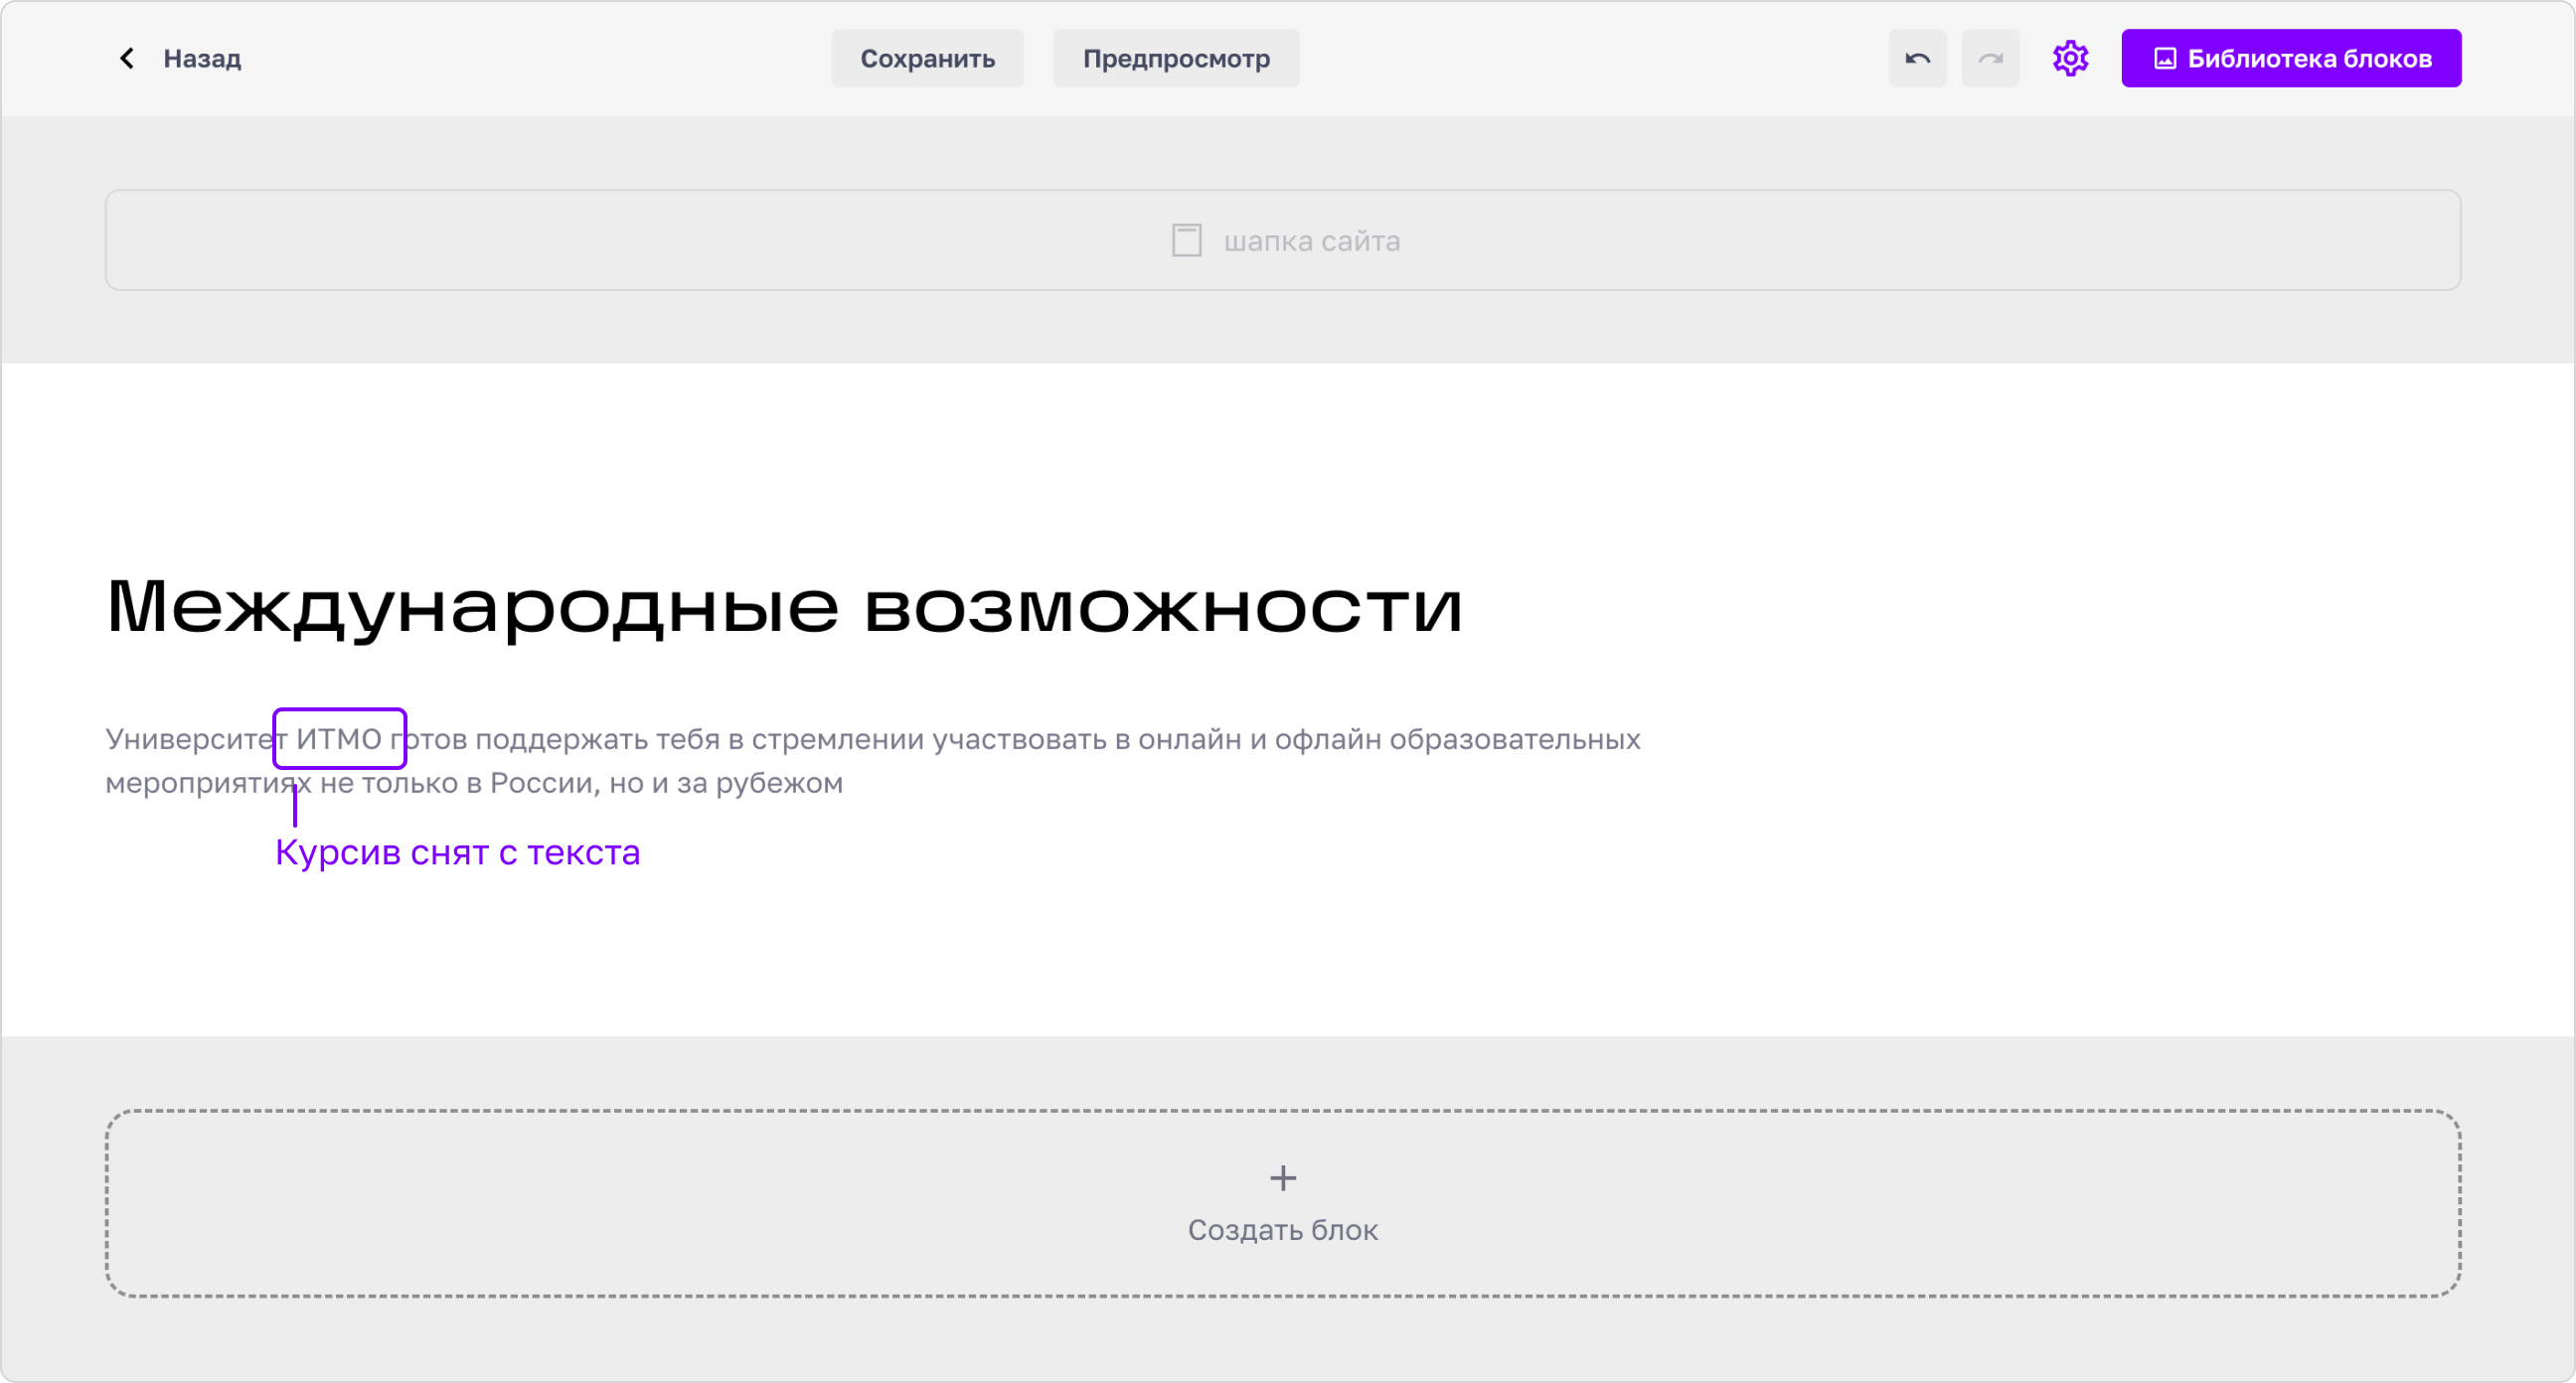The width and height of the screenshot is (2576, 1383).
Task: Select the шапка сайта header block
Action: [1283, 241]
